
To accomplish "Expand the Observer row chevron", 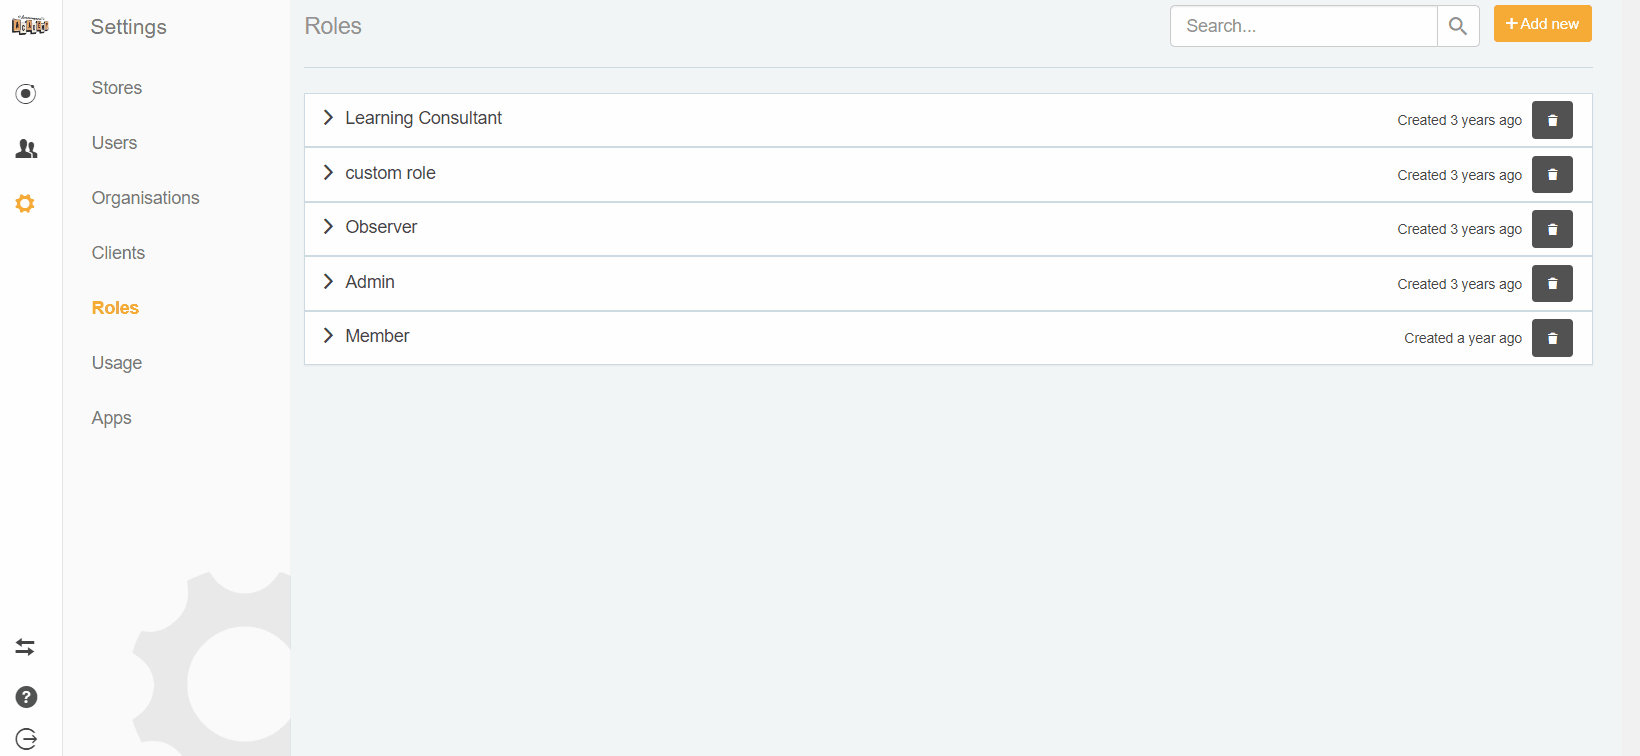I will point(328,227).
